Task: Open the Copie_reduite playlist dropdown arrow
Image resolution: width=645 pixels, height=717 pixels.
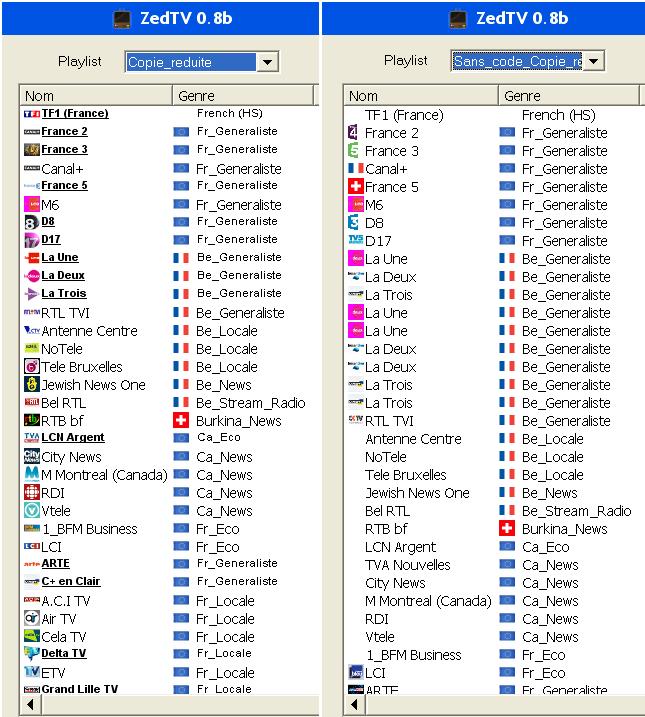Action: (267, 62)
